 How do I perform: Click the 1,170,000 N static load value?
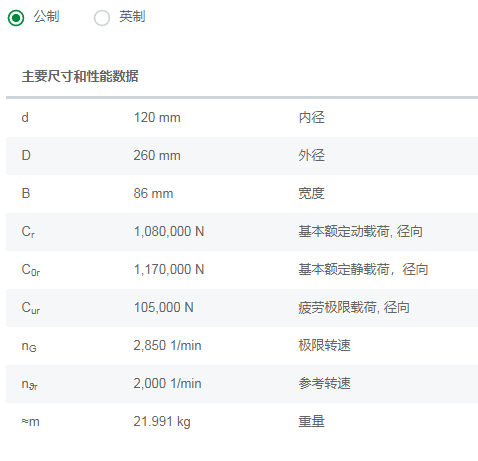(169, 269)
